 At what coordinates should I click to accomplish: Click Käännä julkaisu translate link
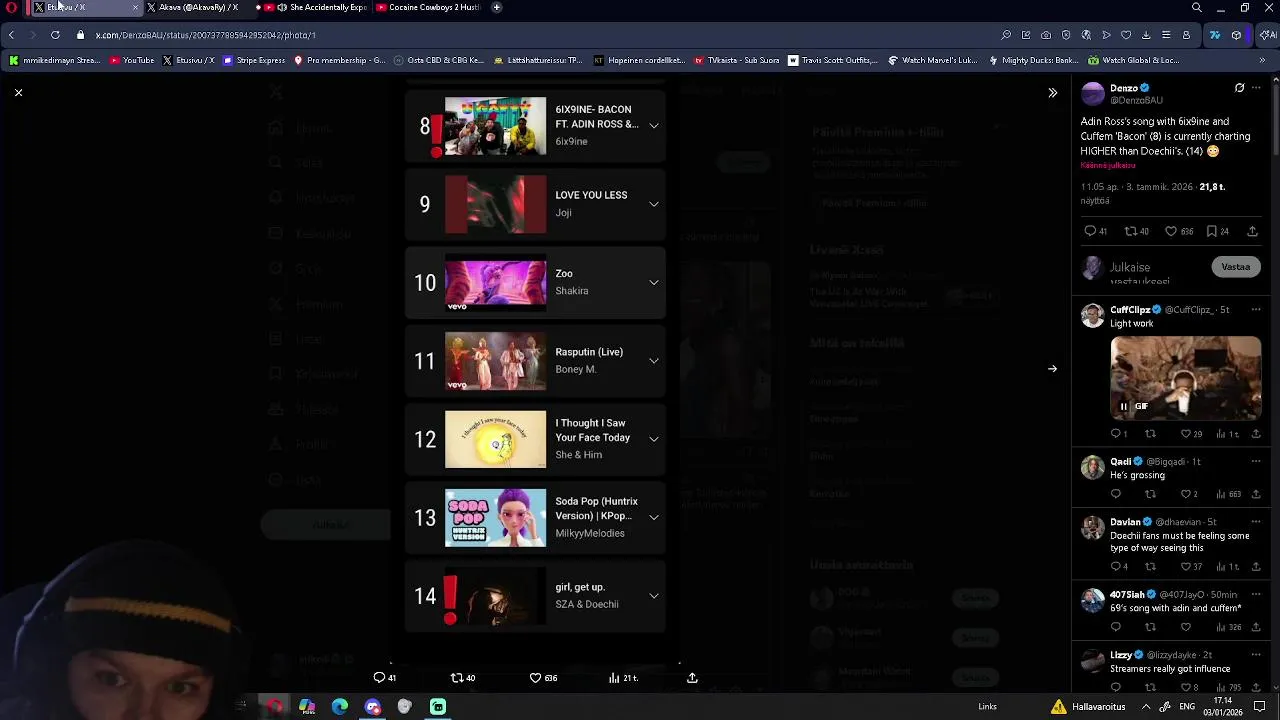tap(1108, 165)
